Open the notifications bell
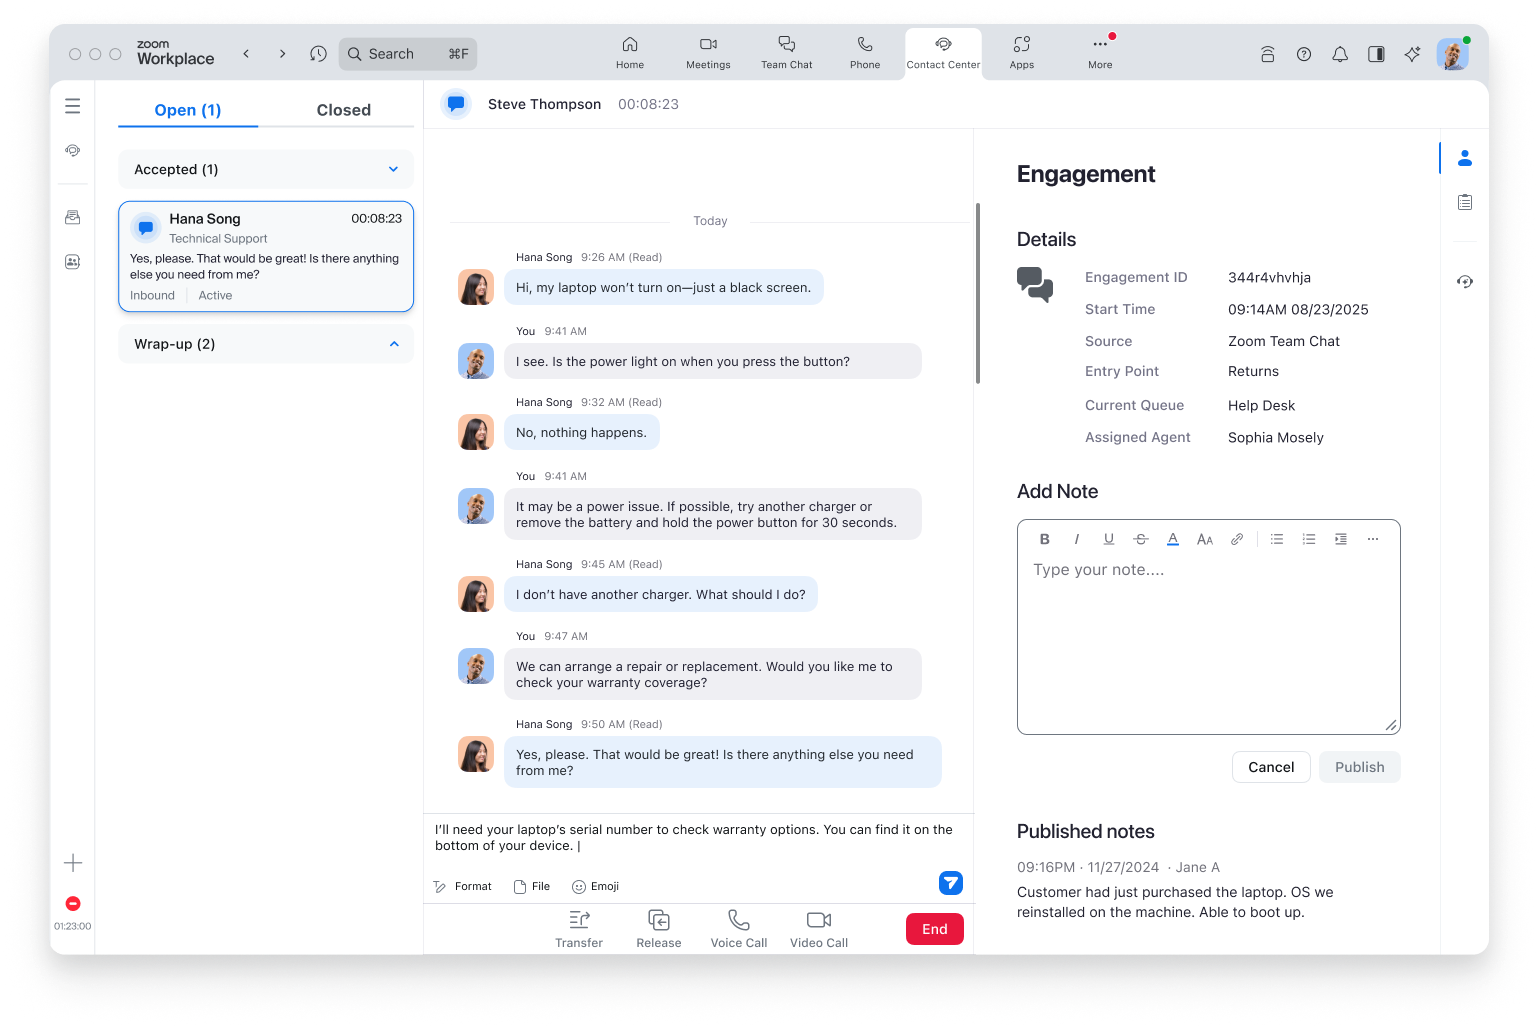 (1340, 54)
